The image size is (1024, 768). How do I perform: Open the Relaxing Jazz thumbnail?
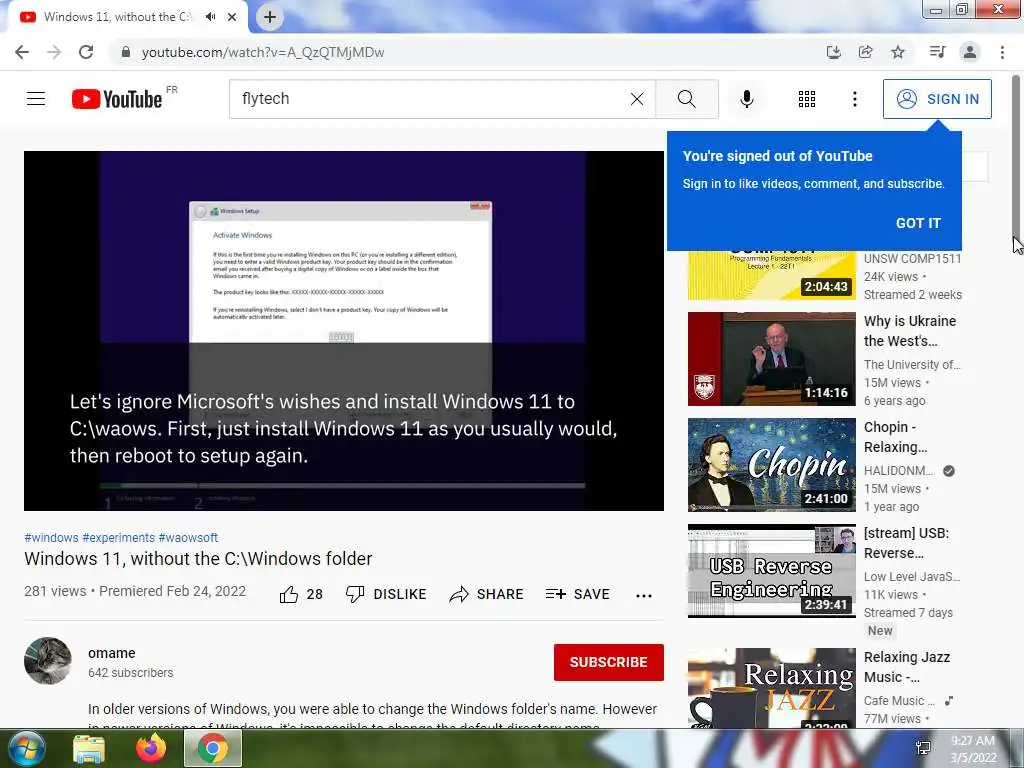coord(771,688)
